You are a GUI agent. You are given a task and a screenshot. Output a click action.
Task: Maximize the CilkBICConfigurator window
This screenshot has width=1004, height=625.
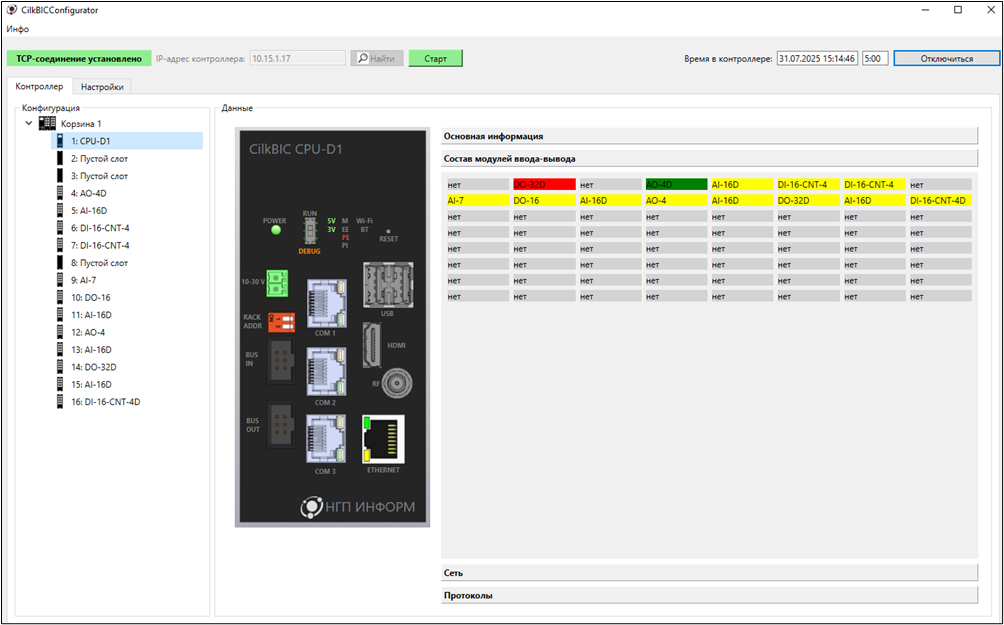tap(958, 10)
